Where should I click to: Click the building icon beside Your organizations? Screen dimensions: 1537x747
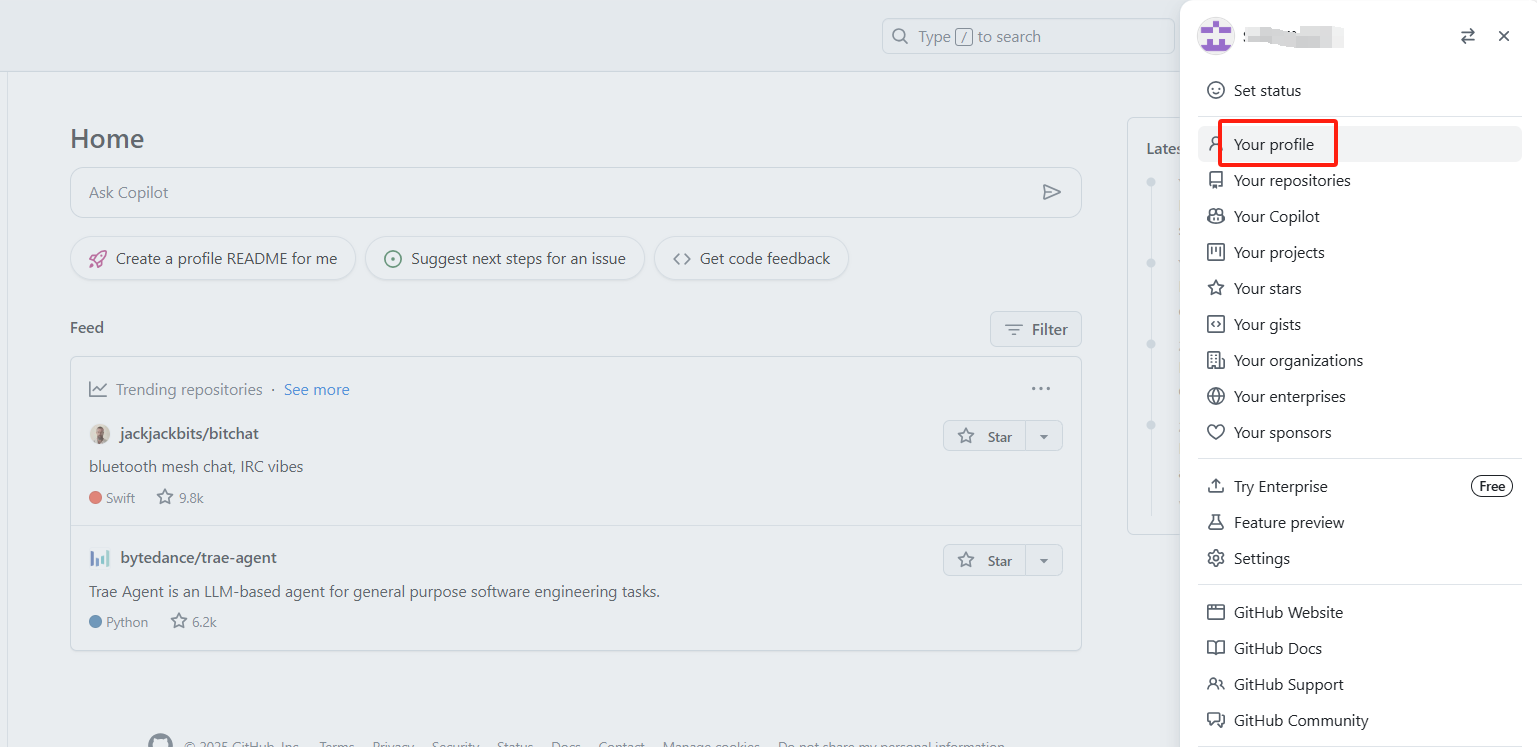(x=1216, y=360)
